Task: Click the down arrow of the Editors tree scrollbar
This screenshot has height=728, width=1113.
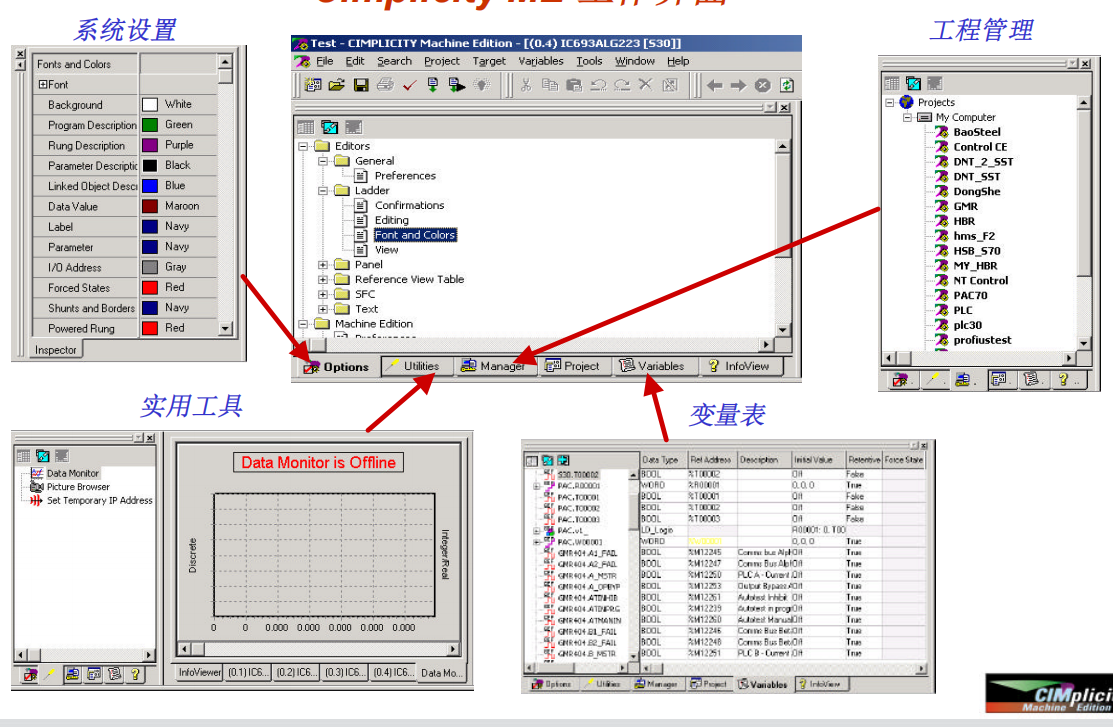Action: coord(782,330)
